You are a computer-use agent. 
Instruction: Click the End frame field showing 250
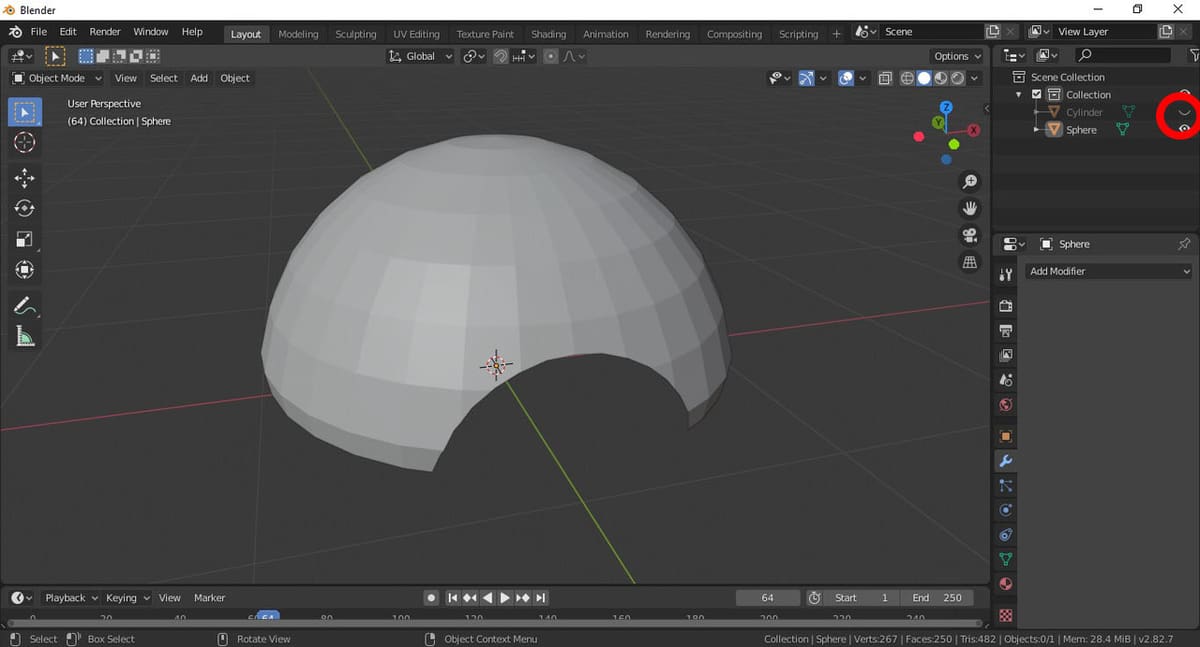pyautogui.click(x=937, y=598)
